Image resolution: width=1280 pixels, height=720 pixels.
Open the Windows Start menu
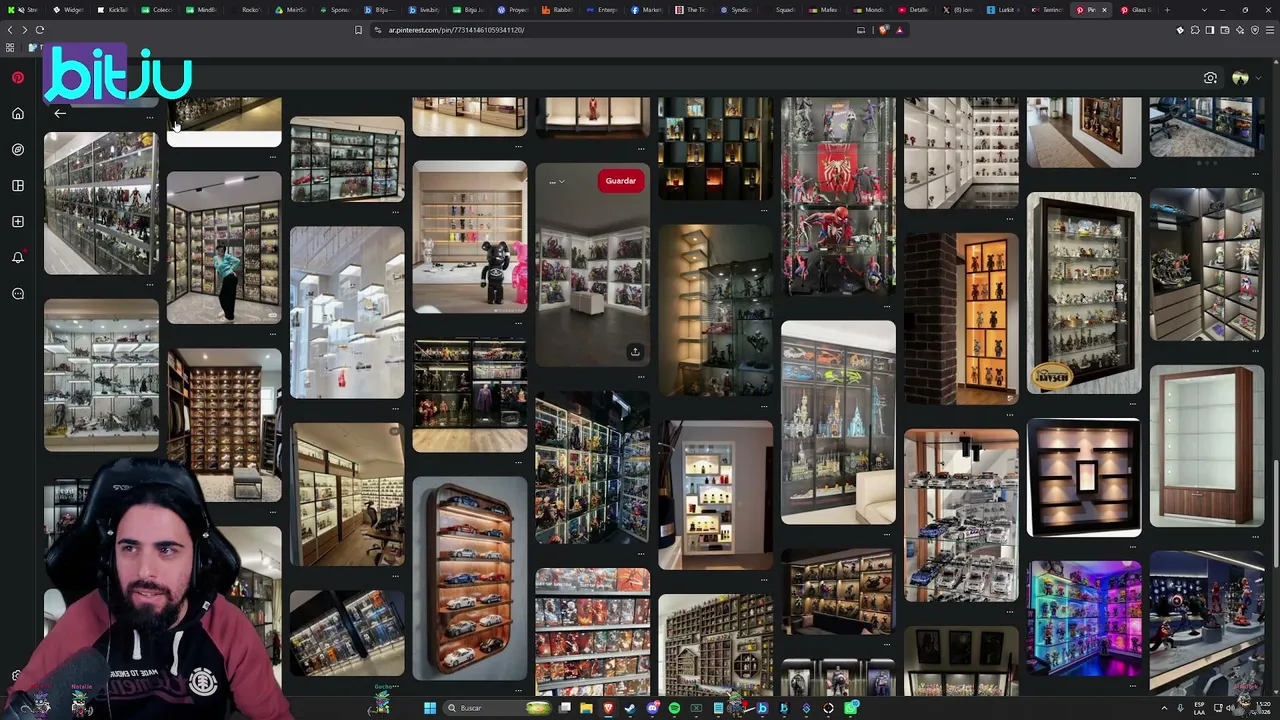coord(430,708)
